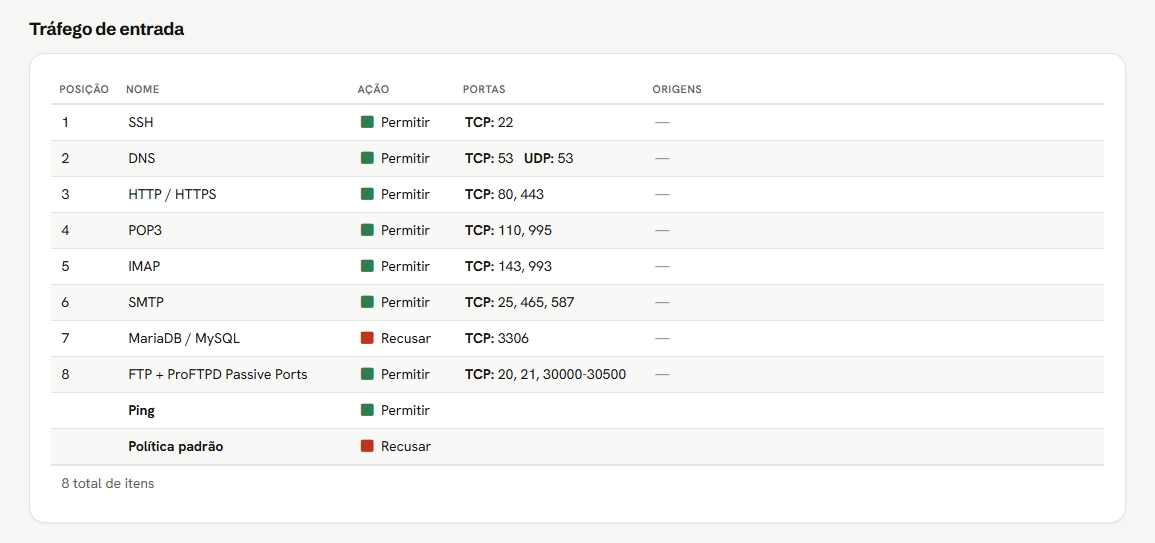Click the PORTAS column header
Image resolution: width=1155 pixels, height=543 pixels.
coord(484,89)
